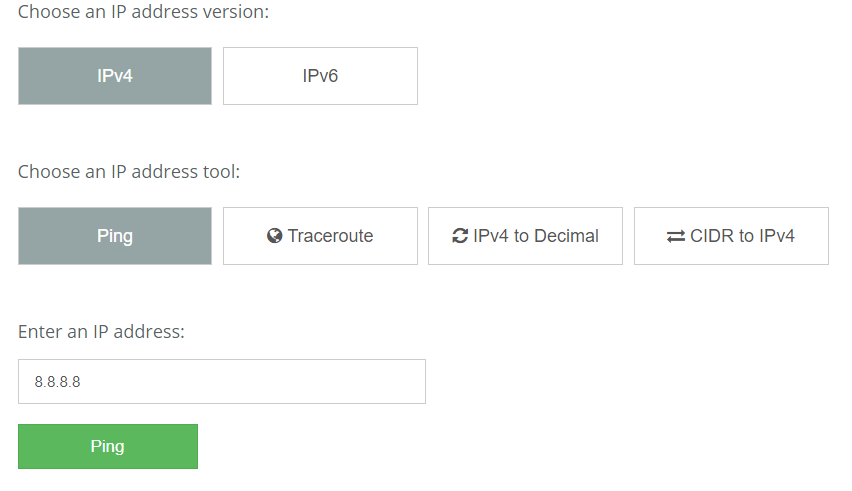Click the two-way exchange arrows icon
This screenshot has width=852, height=491.
click(x=676, y=237)
